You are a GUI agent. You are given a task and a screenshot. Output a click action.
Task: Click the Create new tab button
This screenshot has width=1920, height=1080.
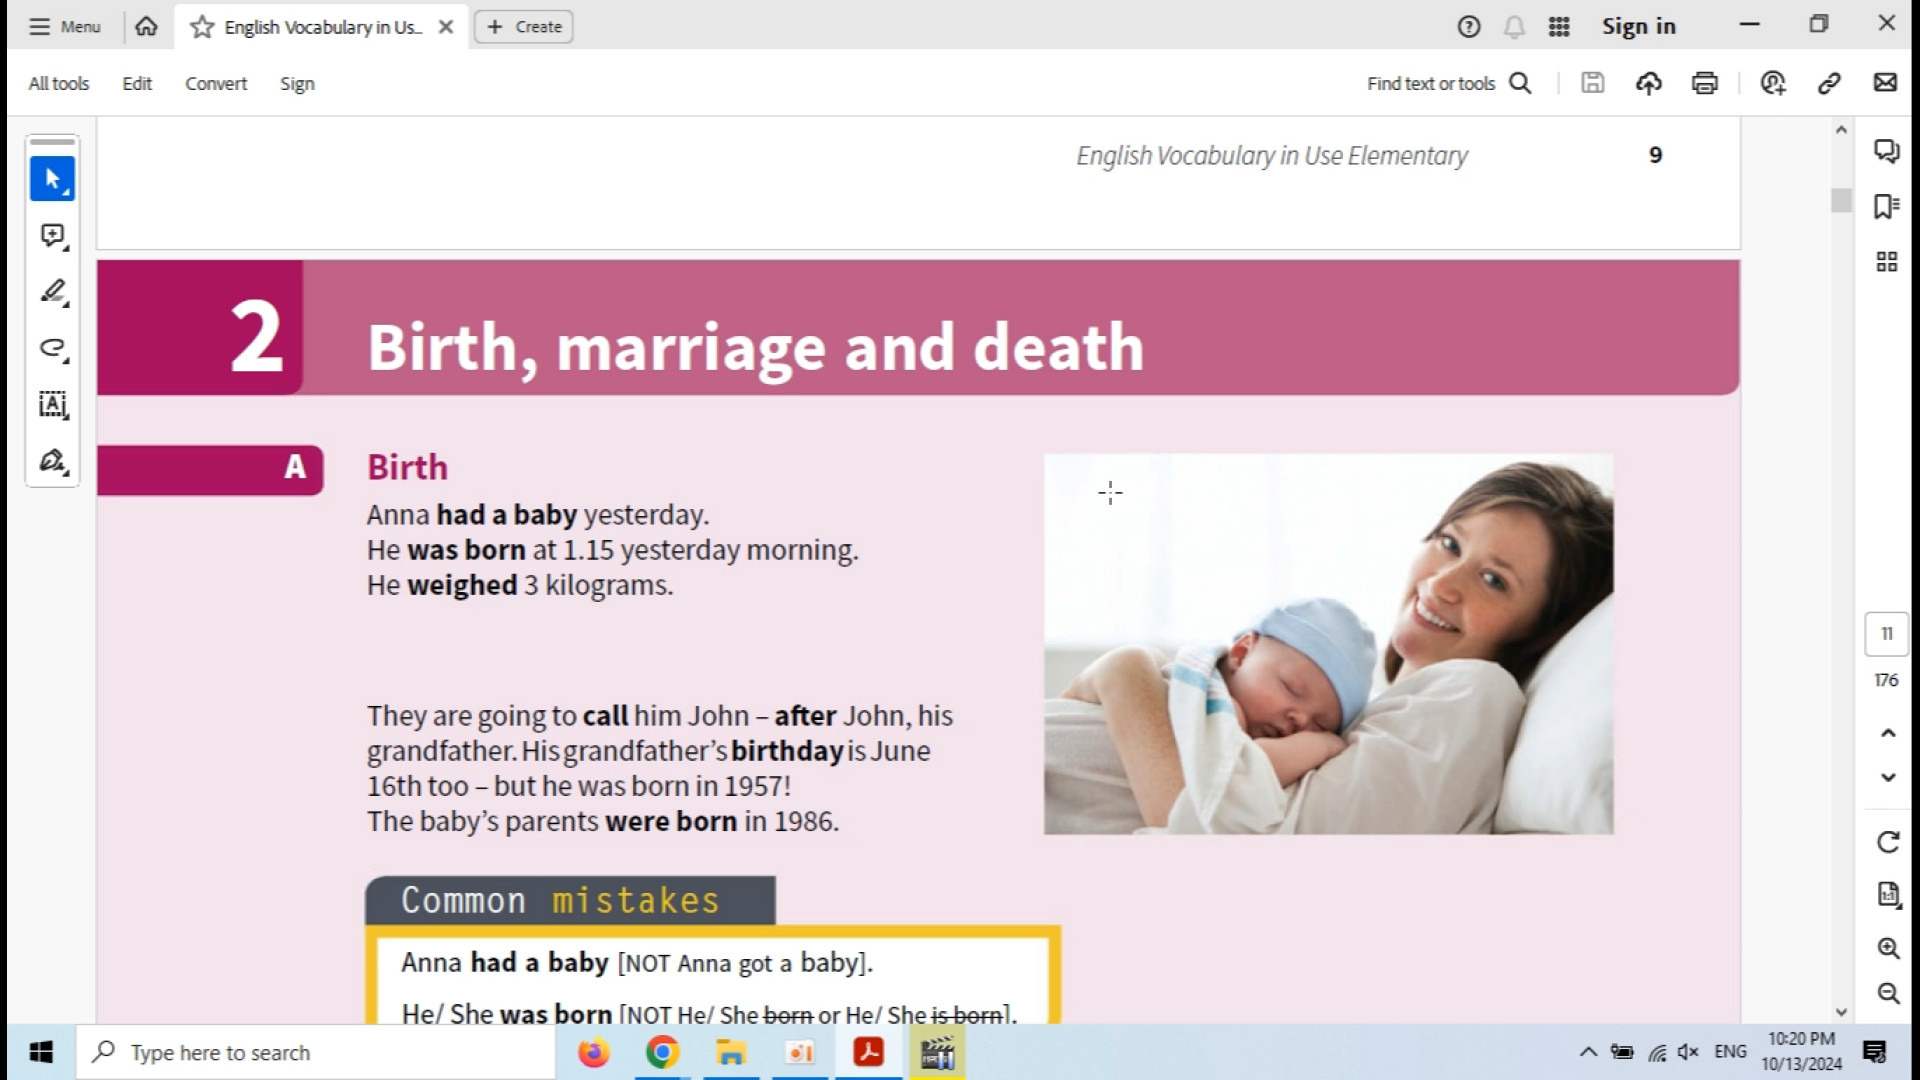coord(524,27)
